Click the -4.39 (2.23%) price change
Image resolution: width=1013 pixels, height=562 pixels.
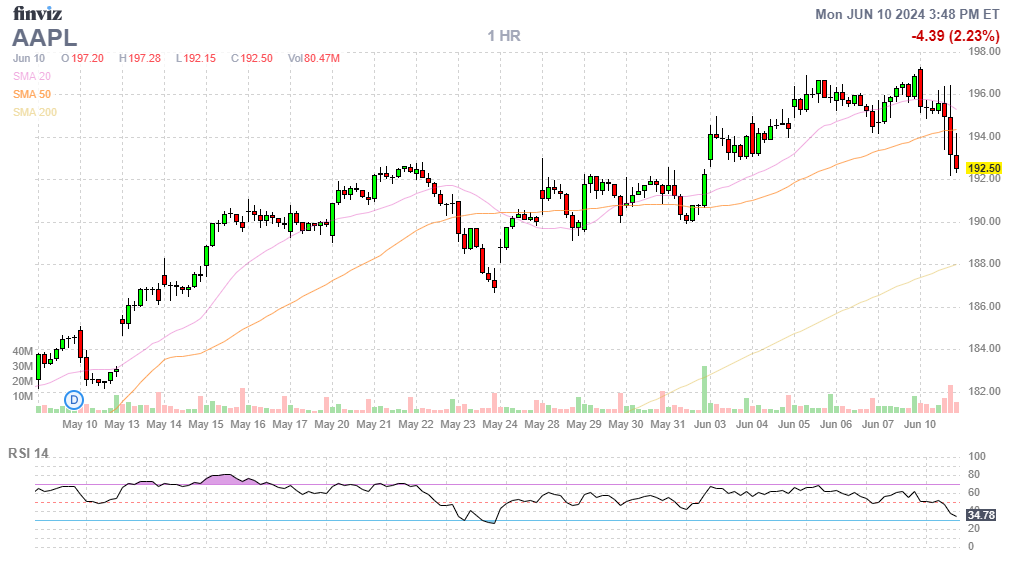[x=955, y=36]
